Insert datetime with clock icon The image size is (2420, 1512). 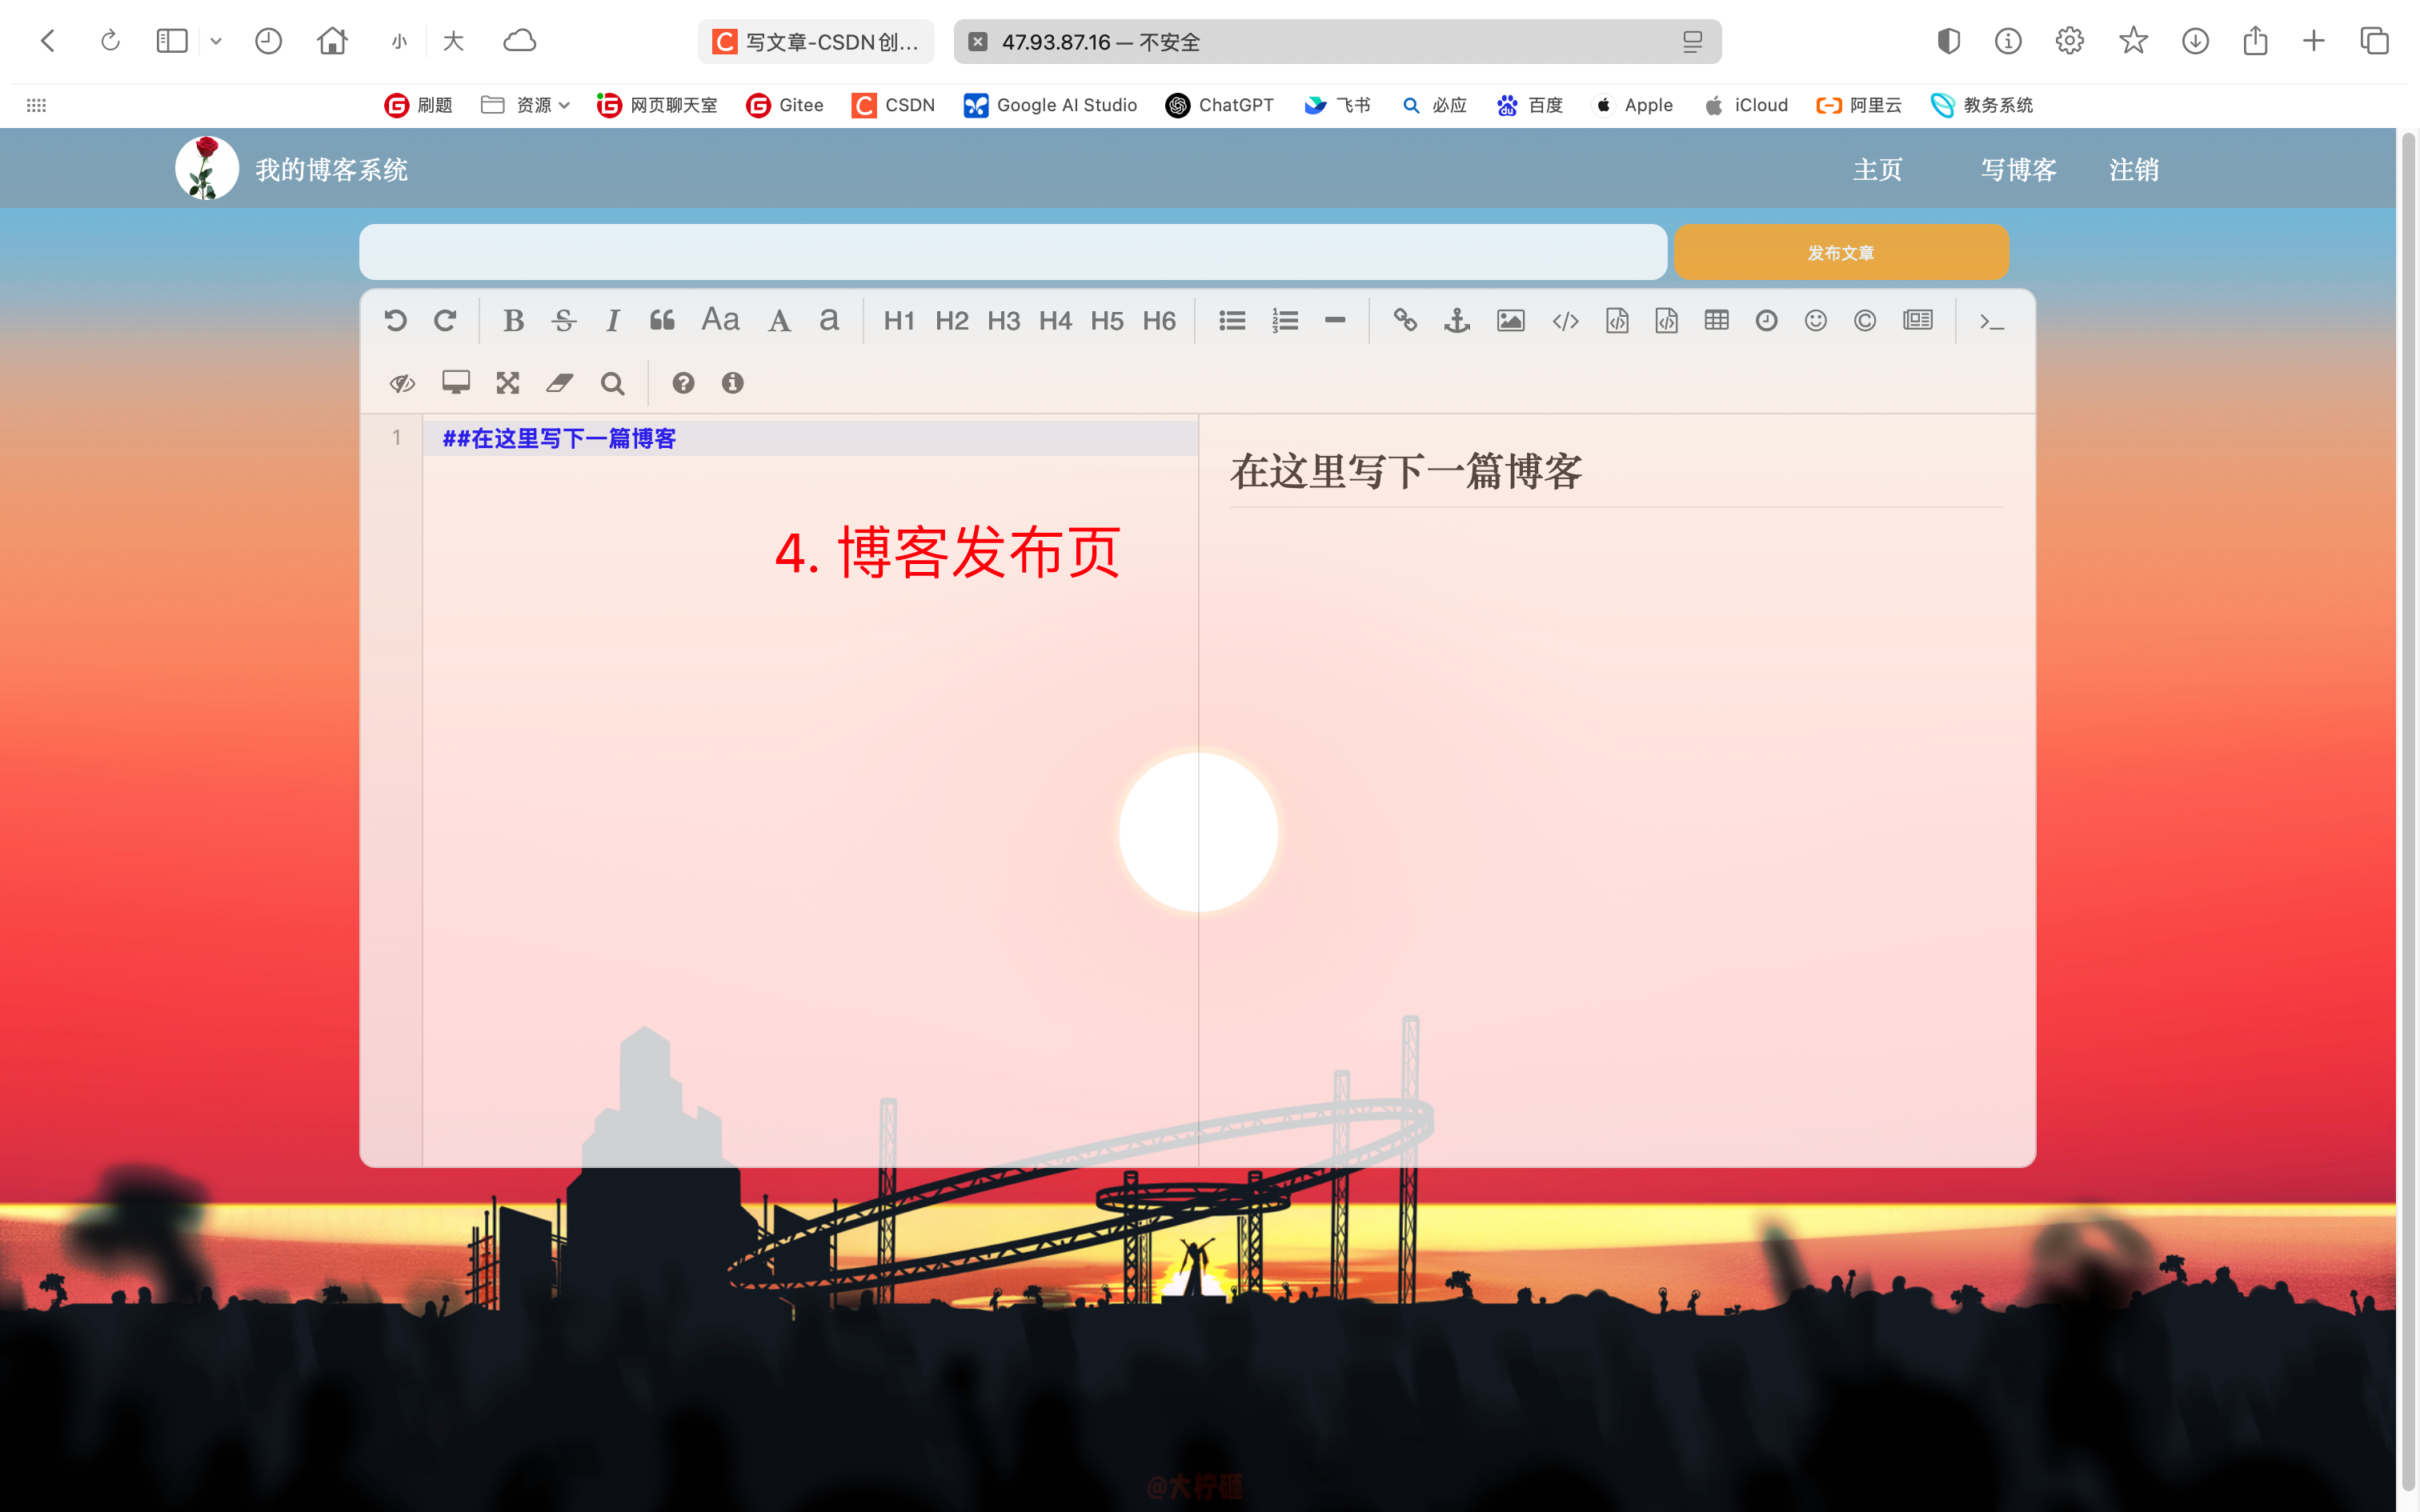(1766, 321)
